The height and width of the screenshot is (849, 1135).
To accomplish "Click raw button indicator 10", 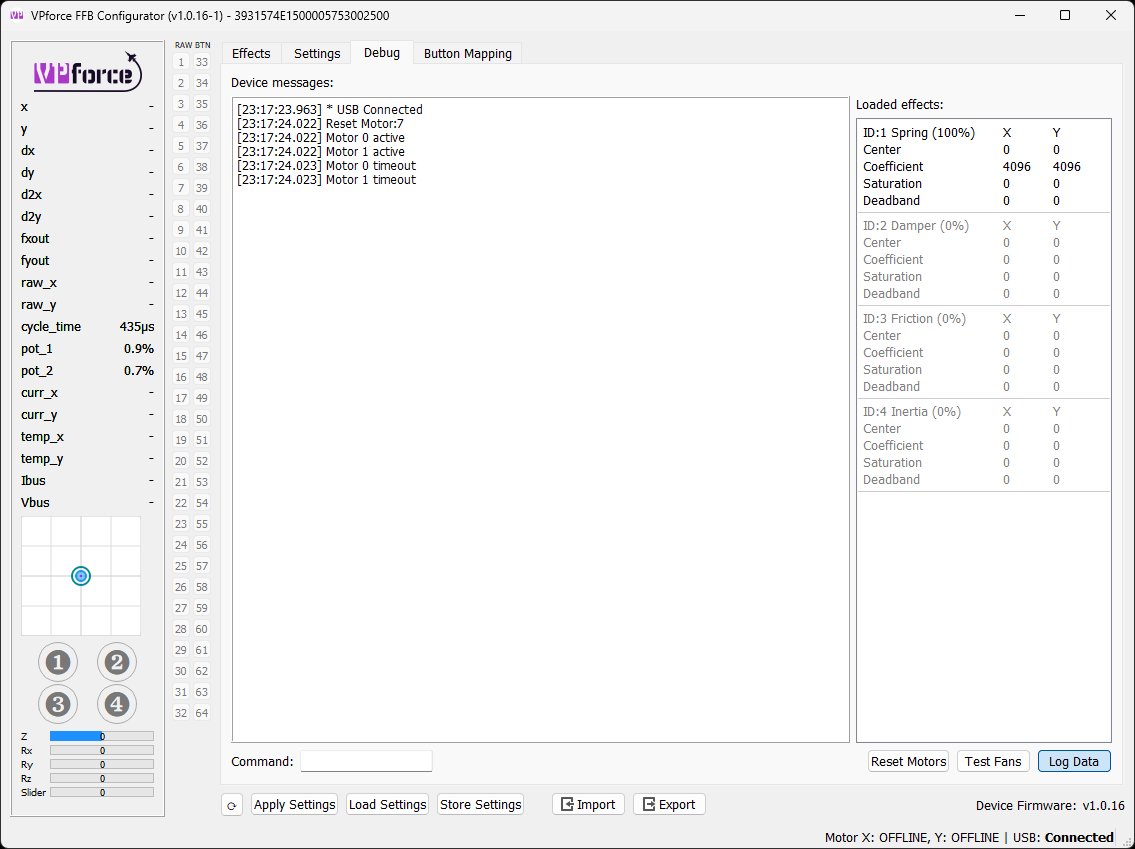I will coord(181,251).
